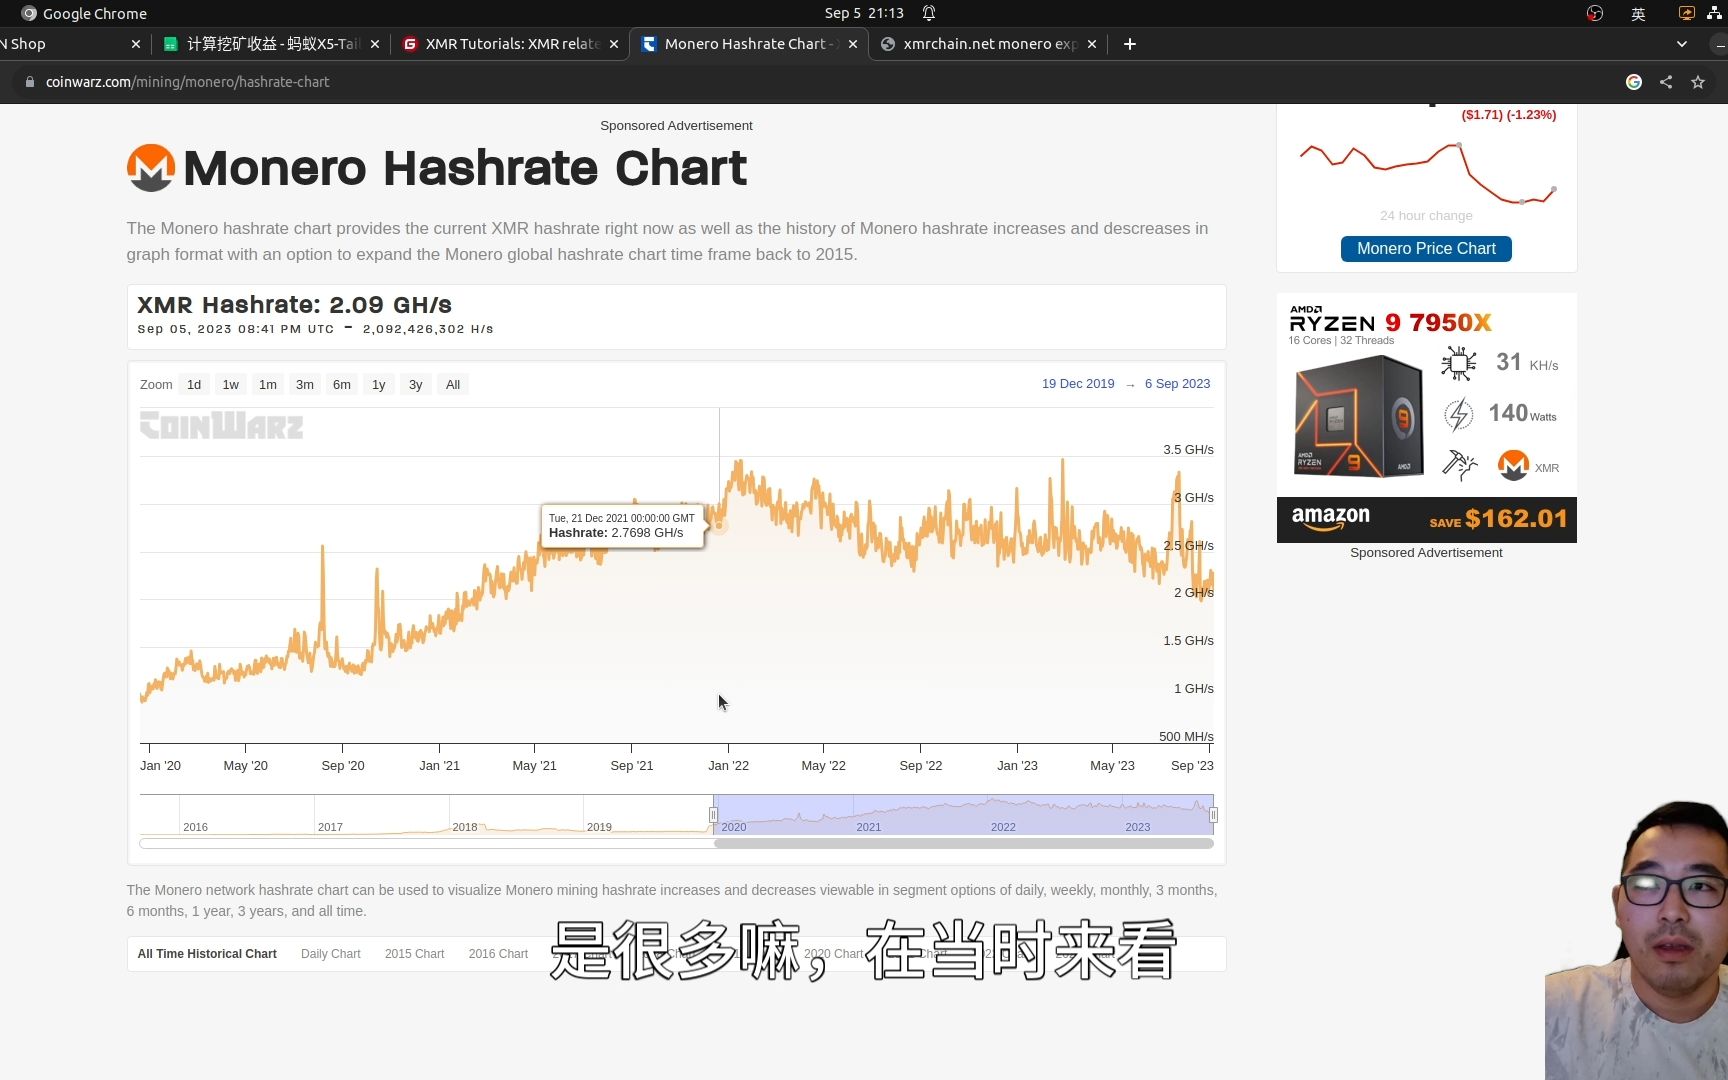Switch to the 计算挖矿收益 tab
This screenshot has height=1080, width=1728.
[271, 44]
